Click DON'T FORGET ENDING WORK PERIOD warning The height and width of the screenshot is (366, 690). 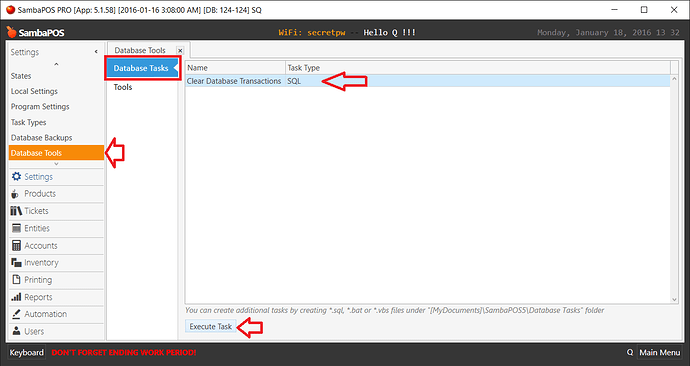[124, 352]
